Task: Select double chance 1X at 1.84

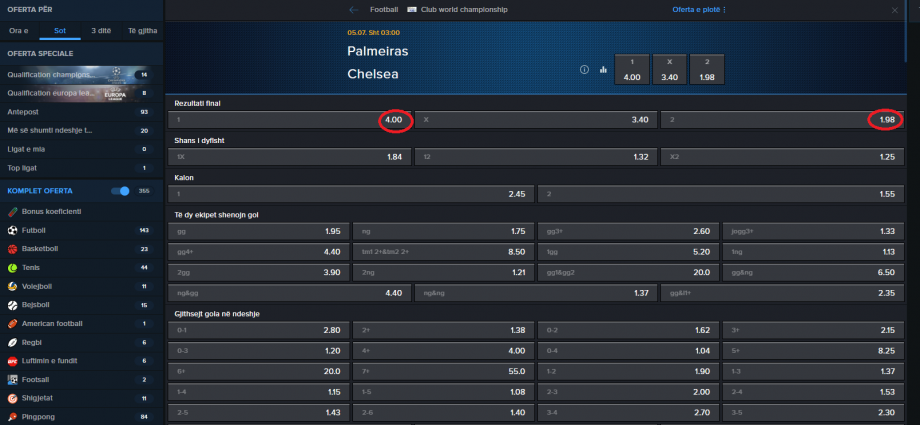Action: 289,157
